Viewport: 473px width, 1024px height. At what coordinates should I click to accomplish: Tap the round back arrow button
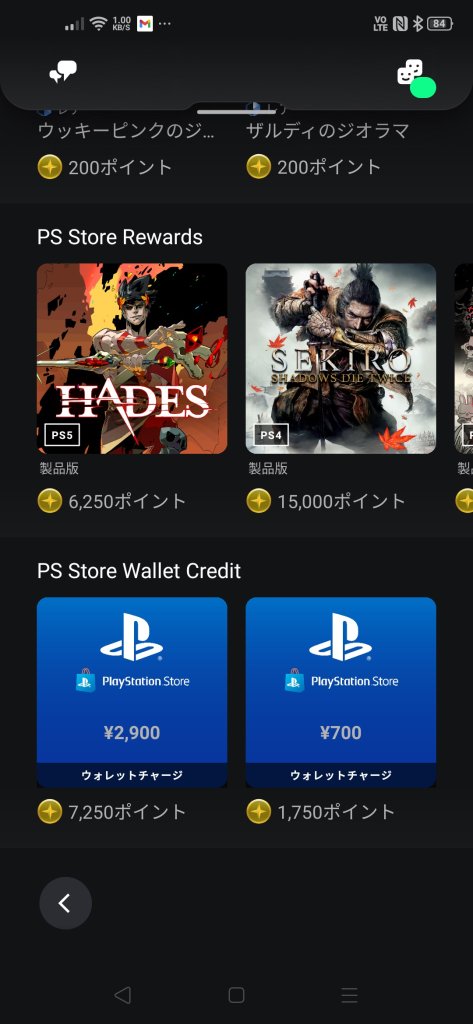[65, 903]
